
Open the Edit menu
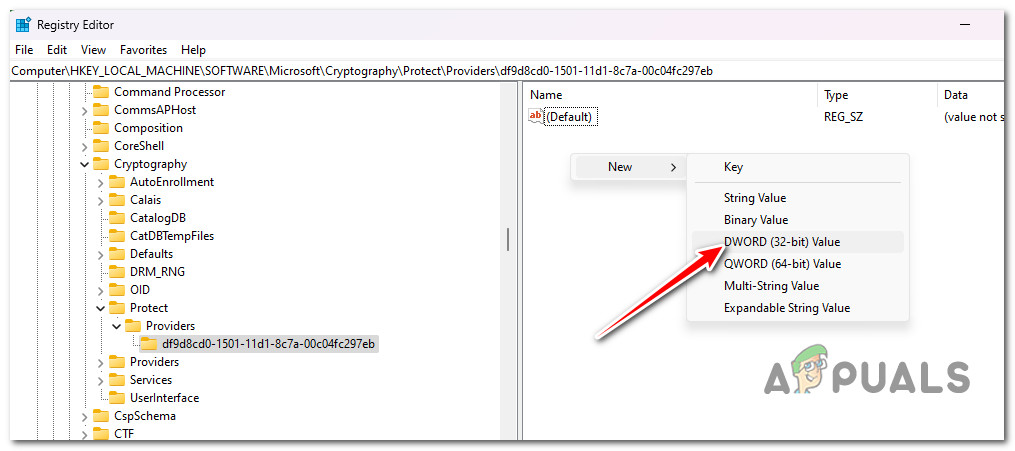coord(57,50)
